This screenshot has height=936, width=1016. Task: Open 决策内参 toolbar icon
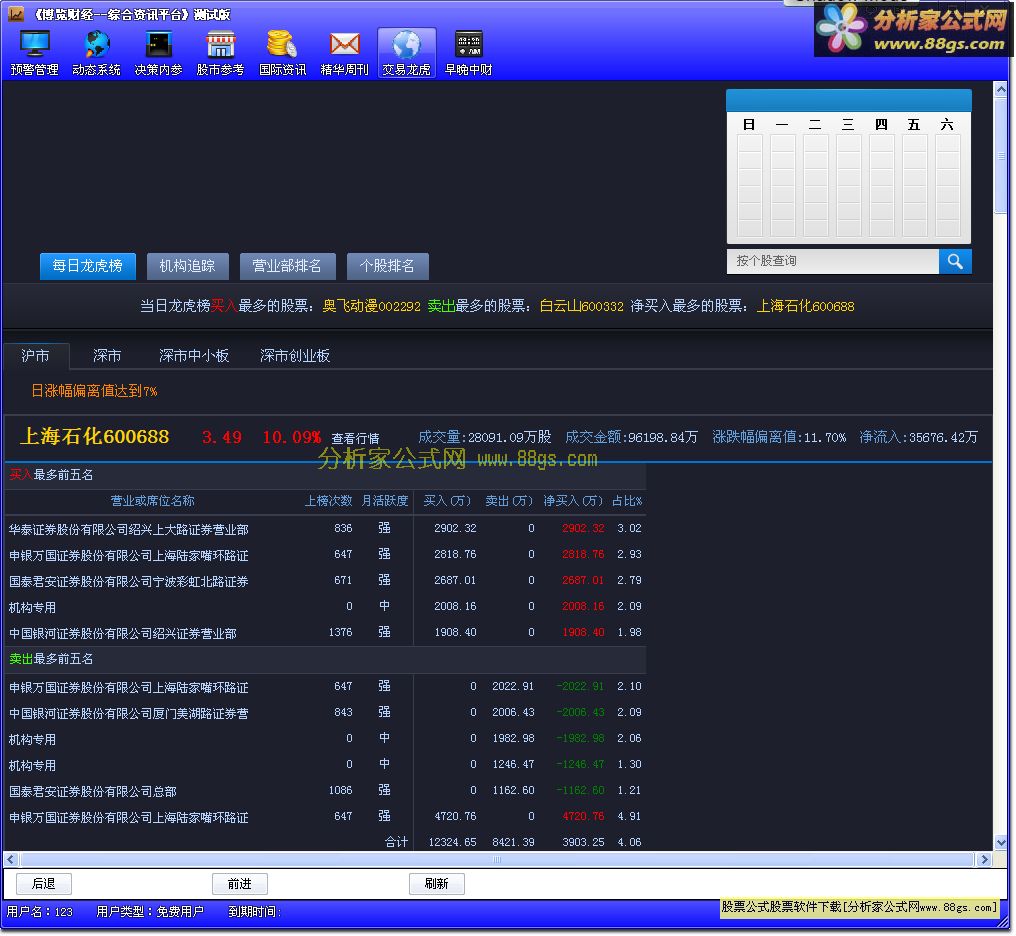pos(158,53)
